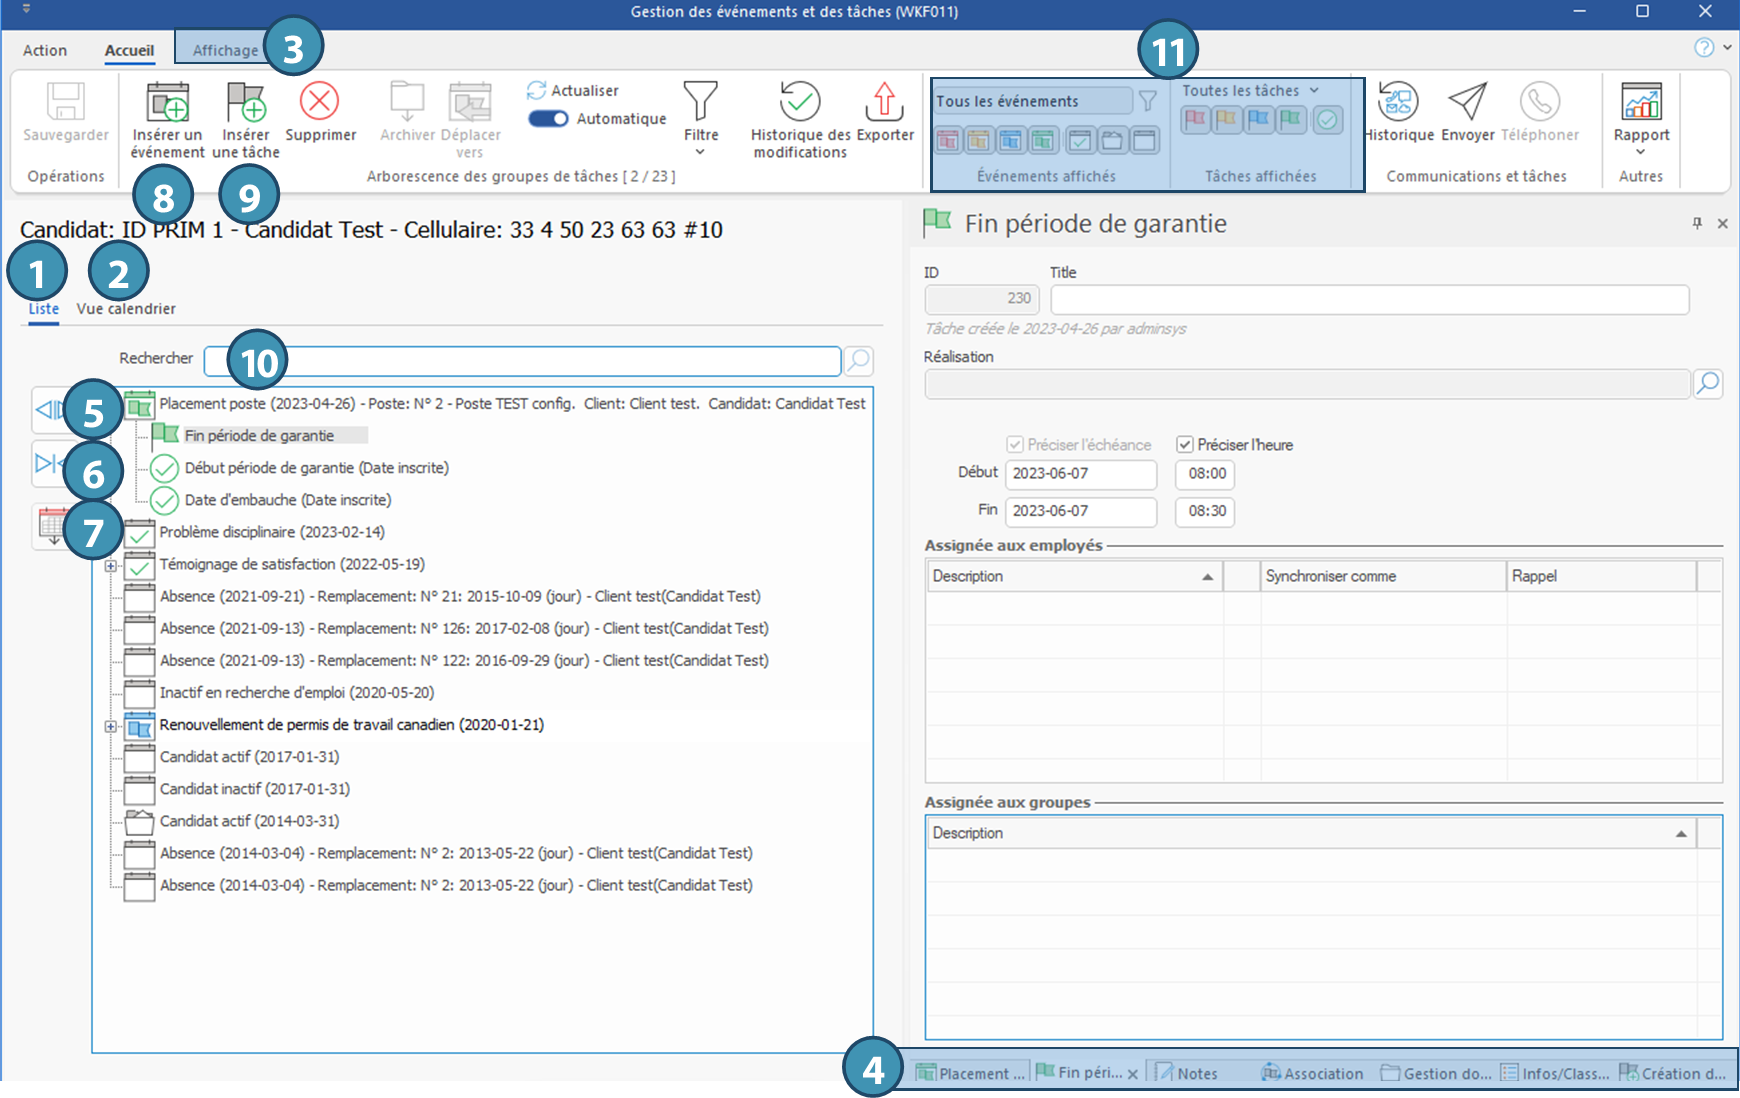Click the magnifier next to Réalisation field

(1708, 383)
